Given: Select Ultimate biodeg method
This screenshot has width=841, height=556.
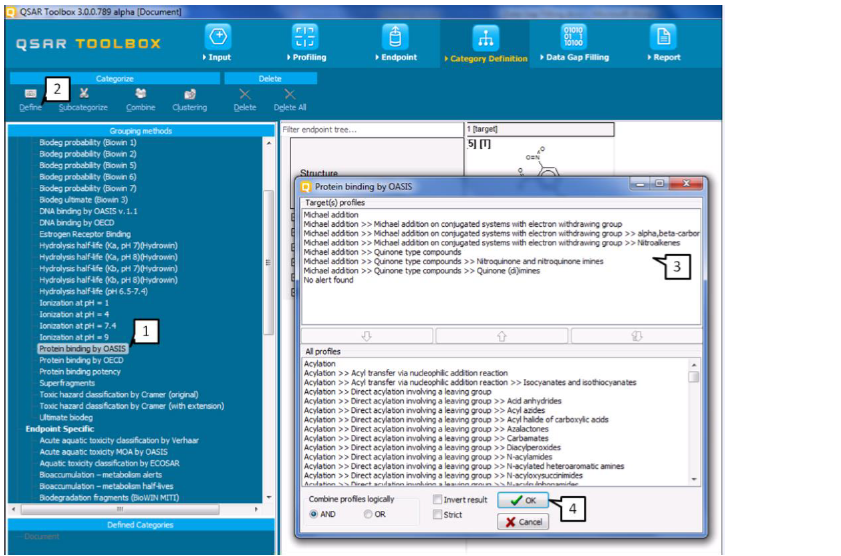Looking at the screenshot, I should pos(66,417).
